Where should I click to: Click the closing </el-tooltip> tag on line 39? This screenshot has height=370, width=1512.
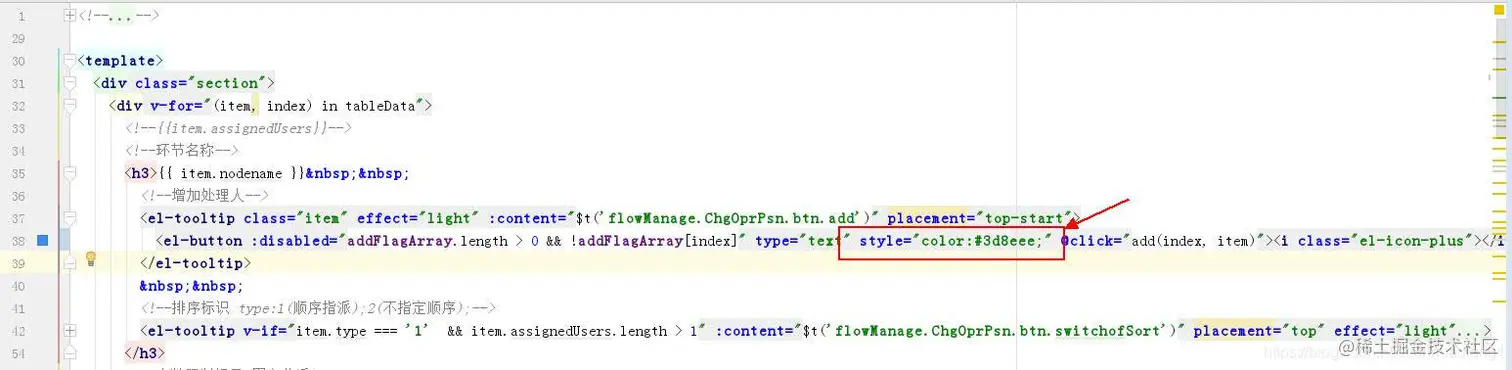(x=195, y=263)
